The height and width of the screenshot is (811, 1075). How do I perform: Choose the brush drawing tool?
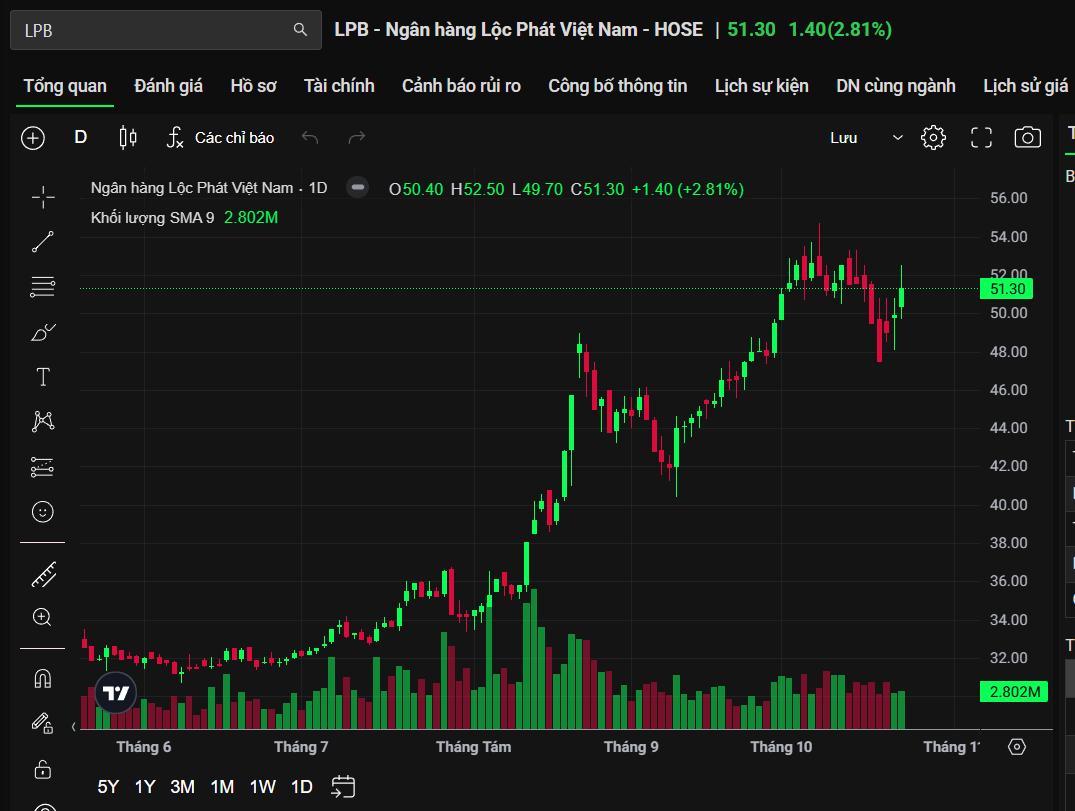click(x=43, y=332)
